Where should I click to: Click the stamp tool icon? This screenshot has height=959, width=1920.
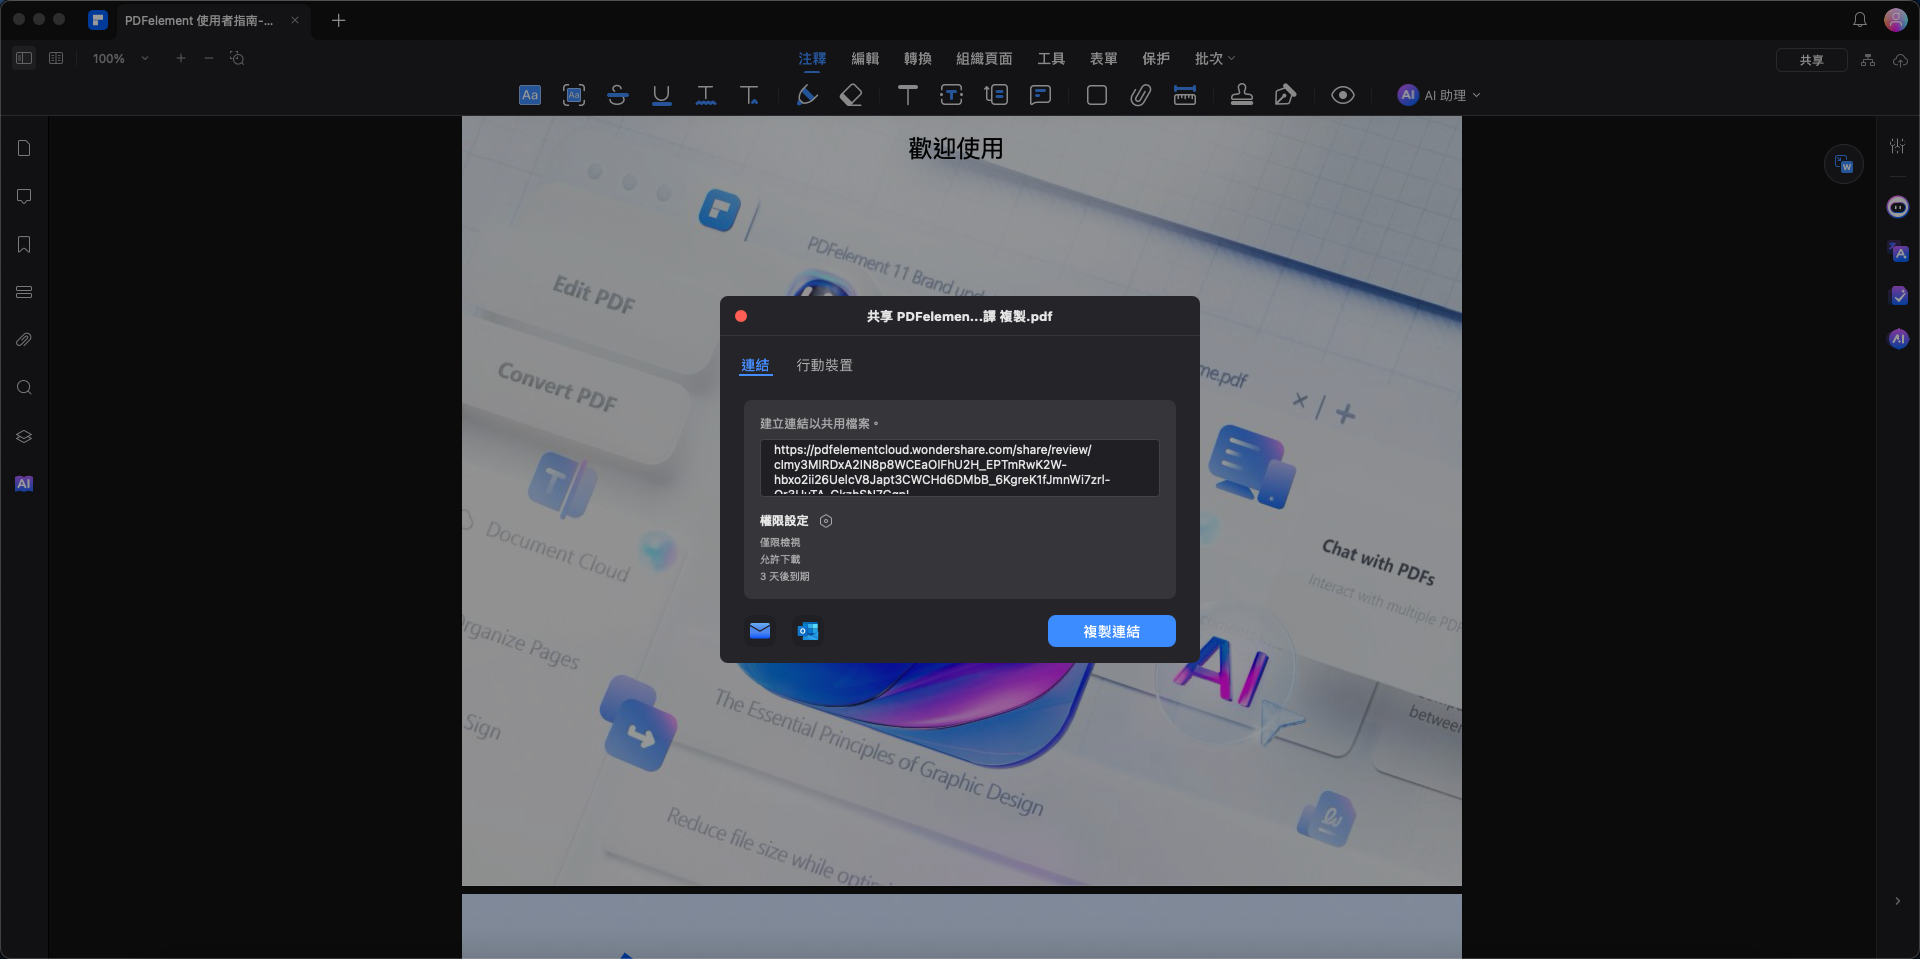click(1241, 95)
